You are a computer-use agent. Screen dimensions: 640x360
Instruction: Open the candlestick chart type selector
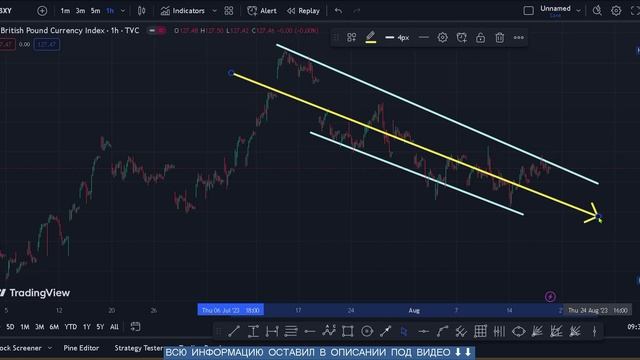click(x=141, y=11)
